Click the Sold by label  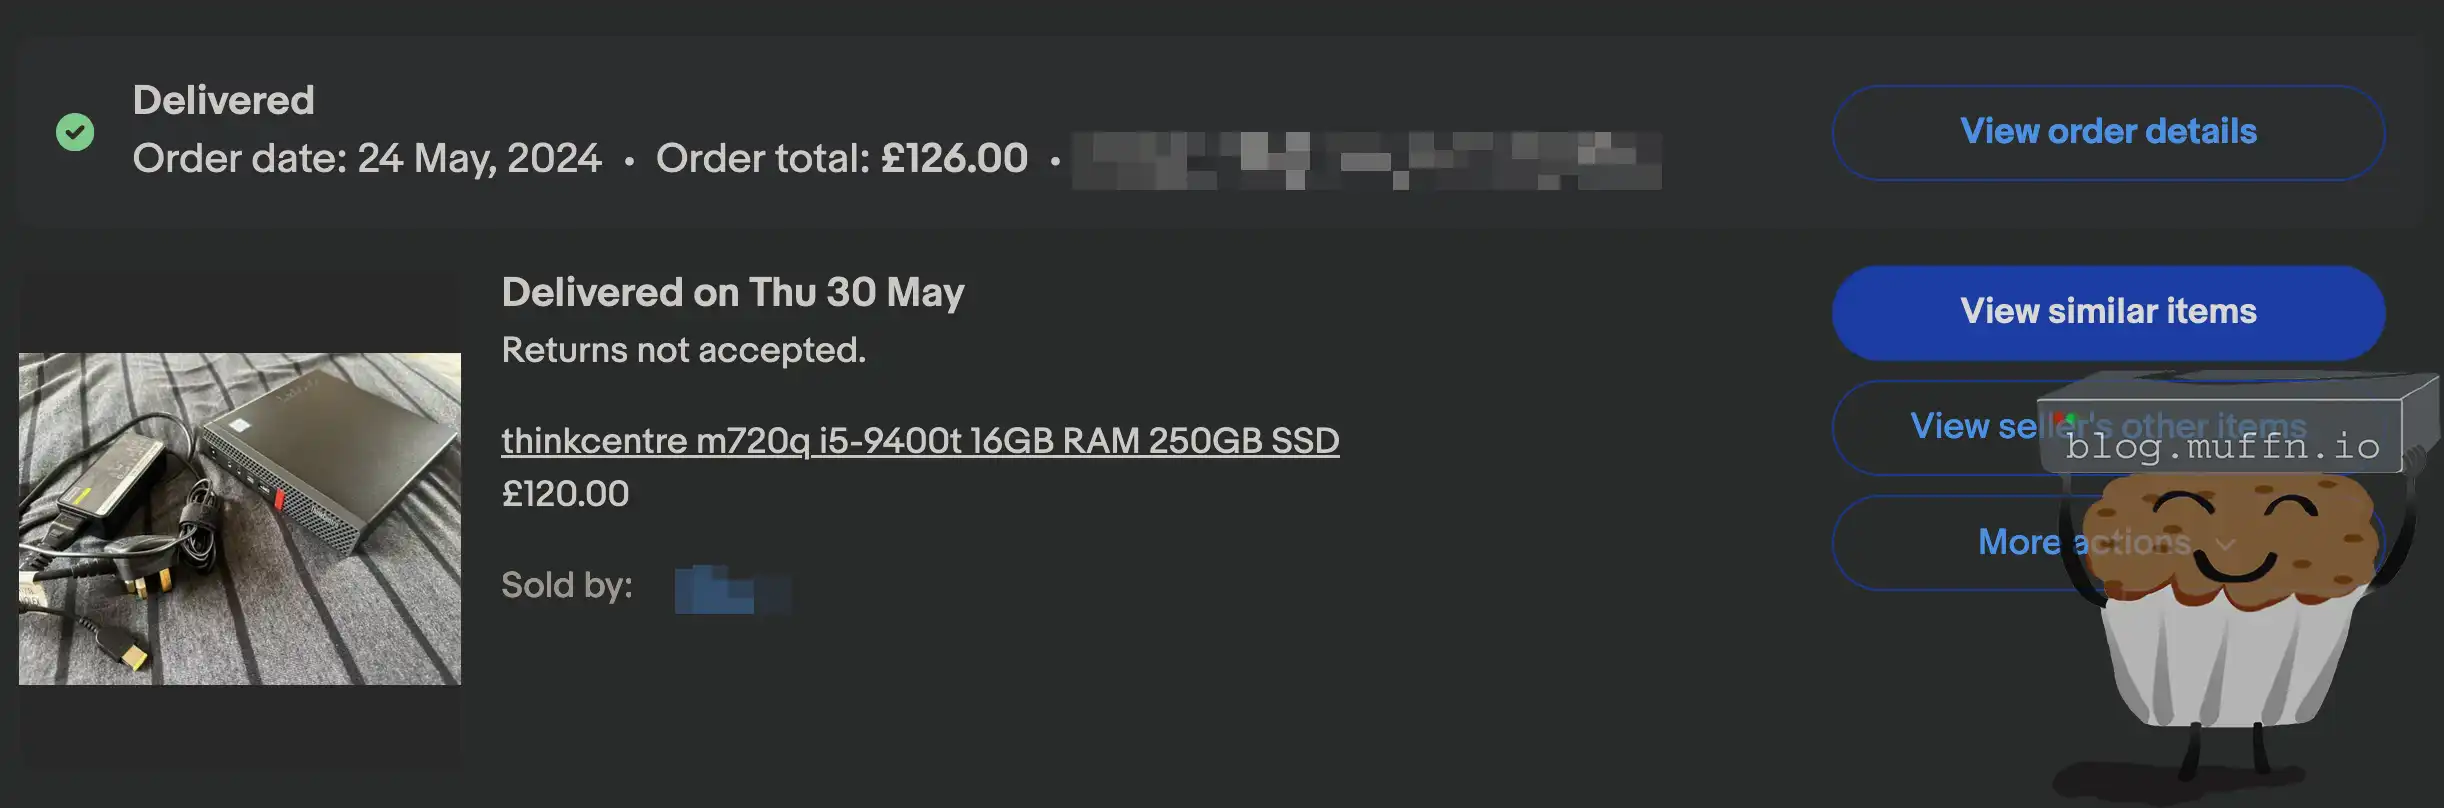[x=567, y=585]
